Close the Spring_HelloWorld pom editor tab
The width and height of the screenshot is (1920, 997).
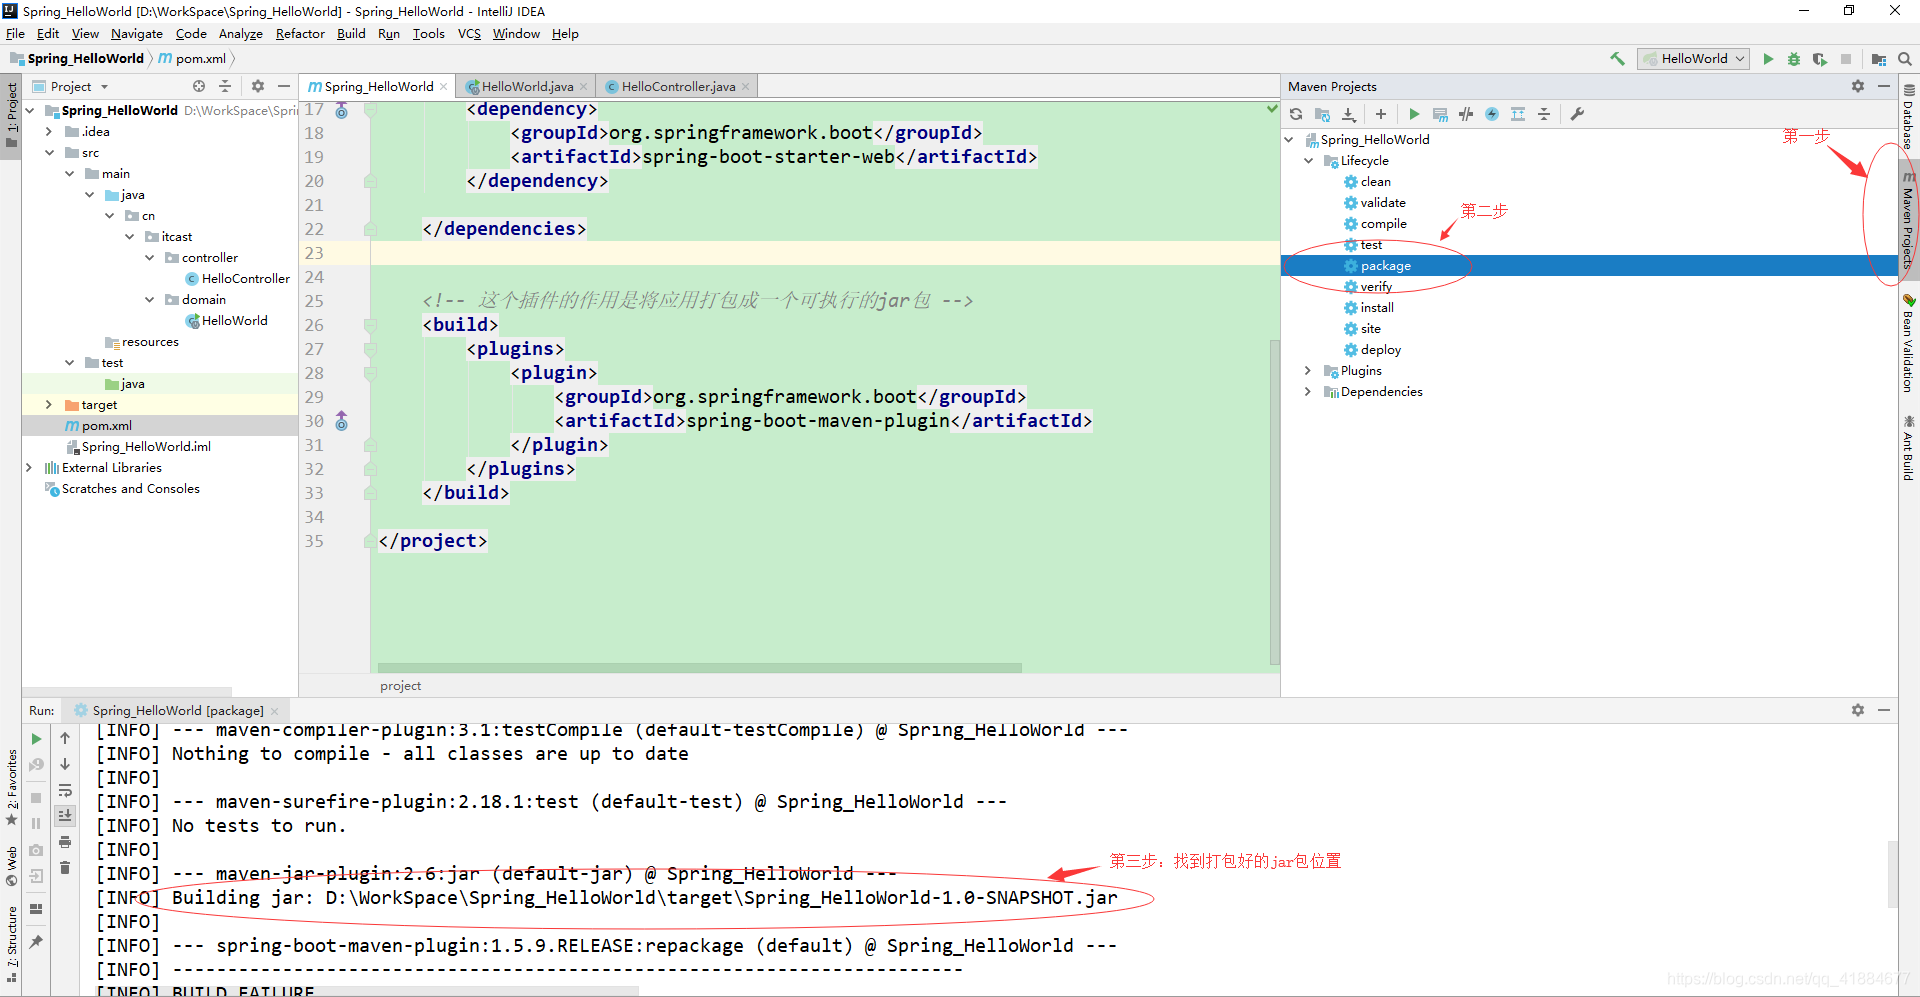[x=444, y=87]
